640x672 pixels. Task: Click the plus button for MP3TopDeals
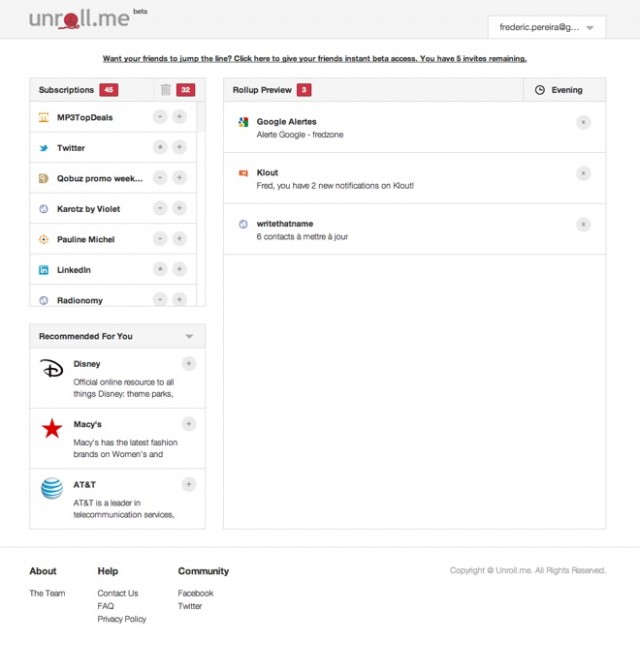pos(180,117)
